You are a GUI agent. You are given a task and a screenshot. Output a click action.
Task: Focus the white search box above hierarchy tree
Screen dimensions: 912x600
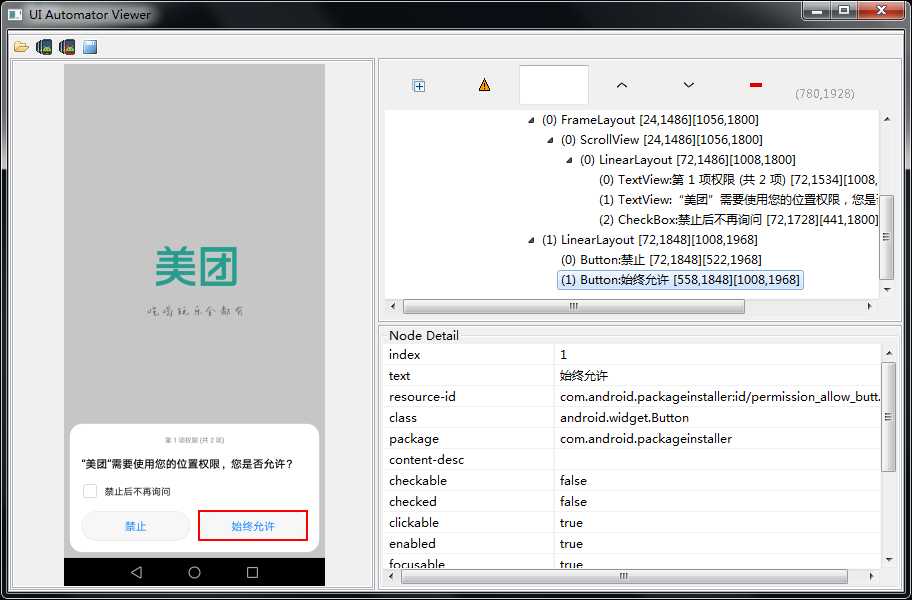pos(554,85)
